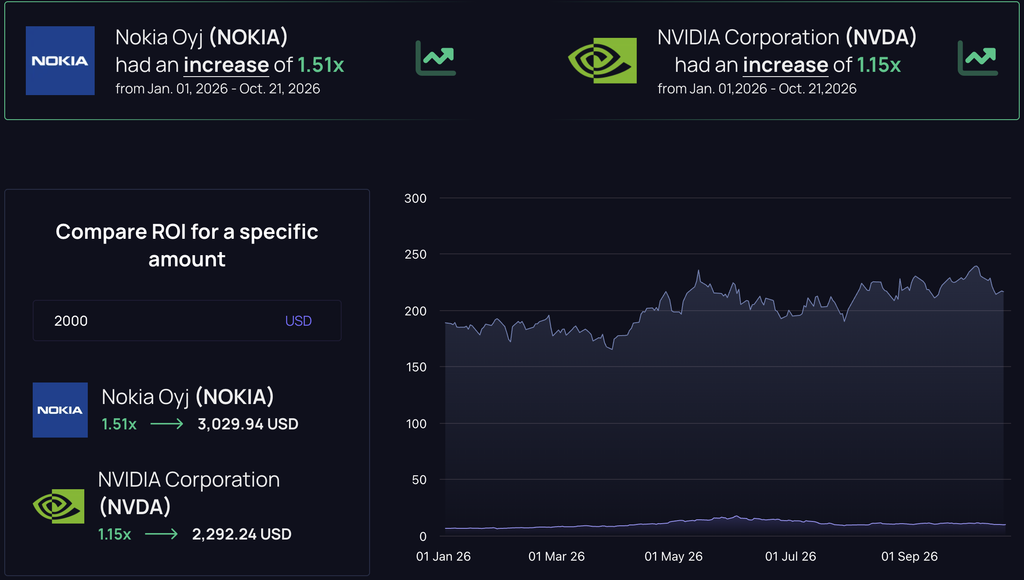Click the underlined 'increase' word in Nokia summary
Viewport: 1024px width, 580px height.
(226, 65)
